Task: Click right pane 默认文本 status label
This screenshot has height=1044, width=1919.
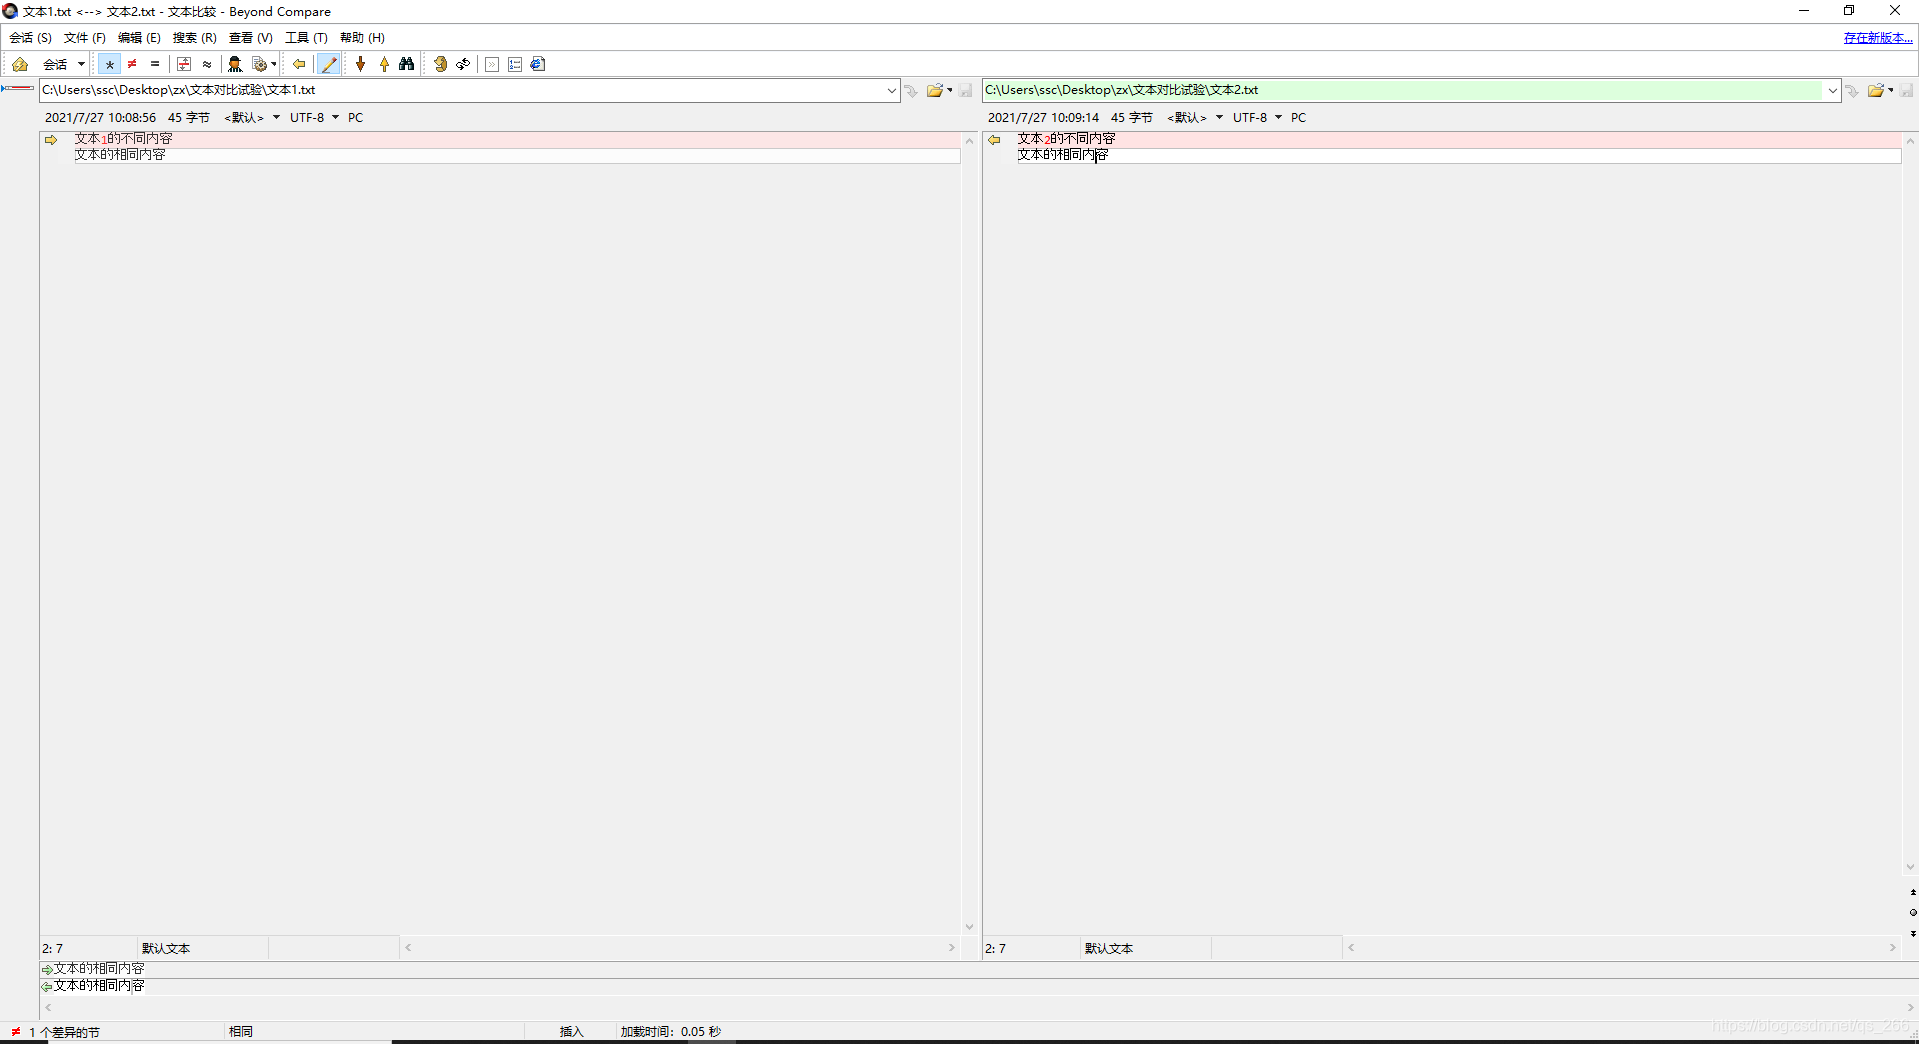Action: click(1109, 949)
